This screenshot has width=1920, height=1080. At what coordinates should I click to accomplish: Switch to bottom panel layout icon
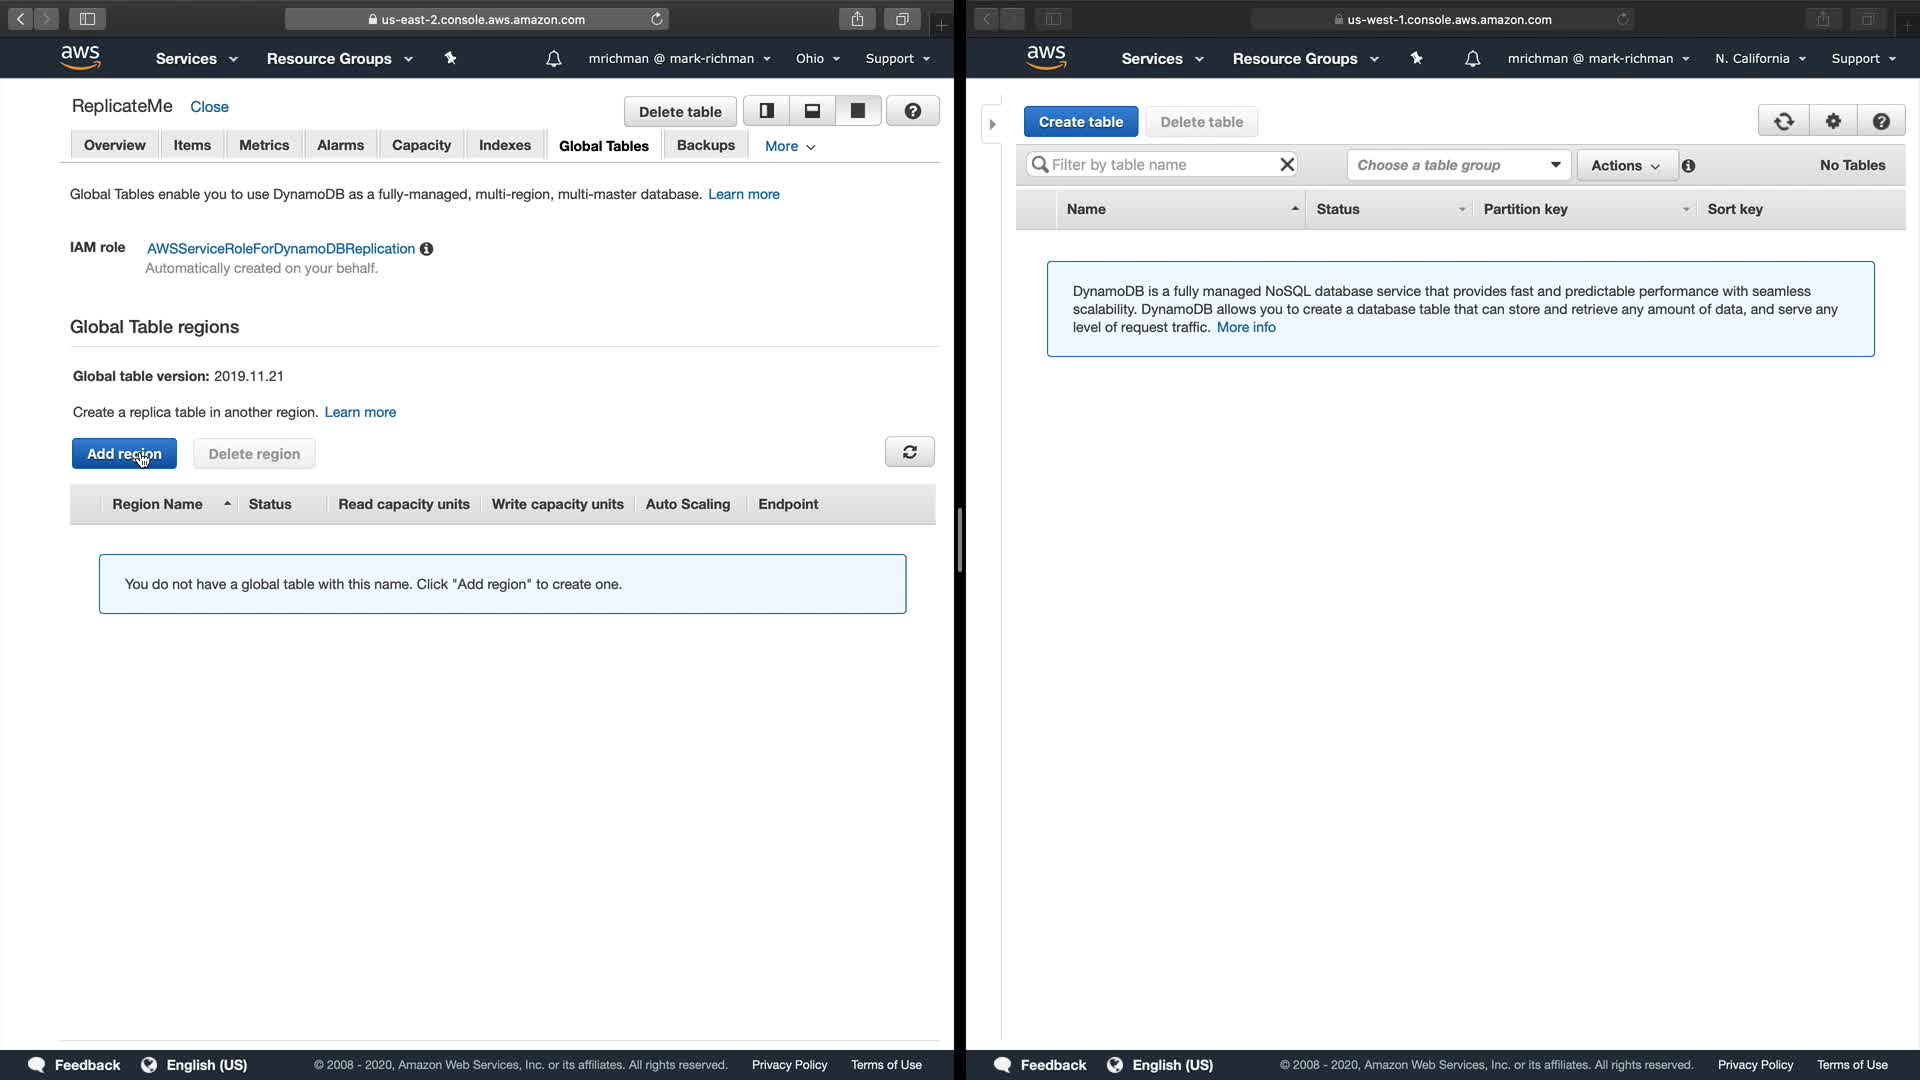(812, 111)
